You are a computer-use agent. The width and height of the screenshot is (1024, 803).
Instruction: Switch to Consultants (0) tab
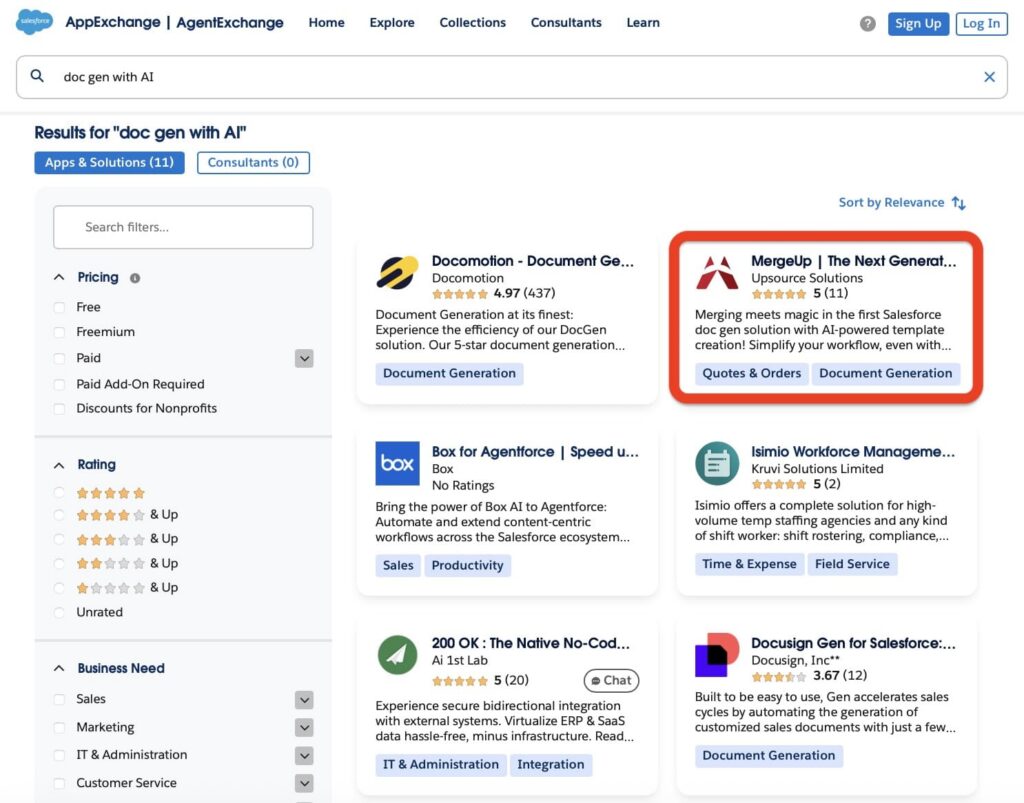point(253,163)
